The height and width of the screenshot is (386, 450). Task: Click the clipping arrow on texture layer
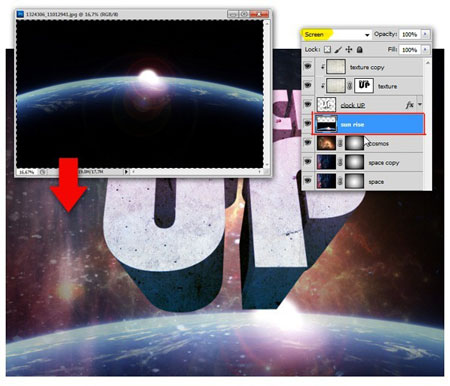[x=322, y=86]
